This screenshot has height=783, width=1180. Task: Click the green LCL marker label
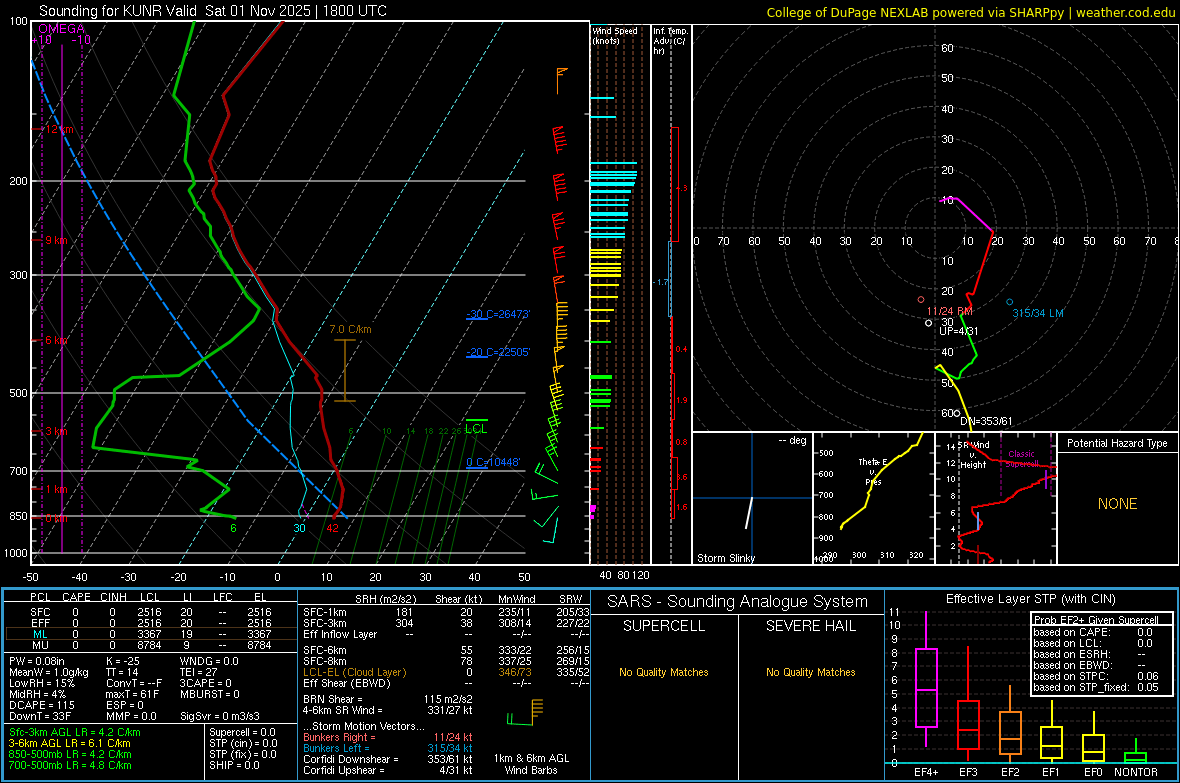pyautogui.click(x=476, y=428)
